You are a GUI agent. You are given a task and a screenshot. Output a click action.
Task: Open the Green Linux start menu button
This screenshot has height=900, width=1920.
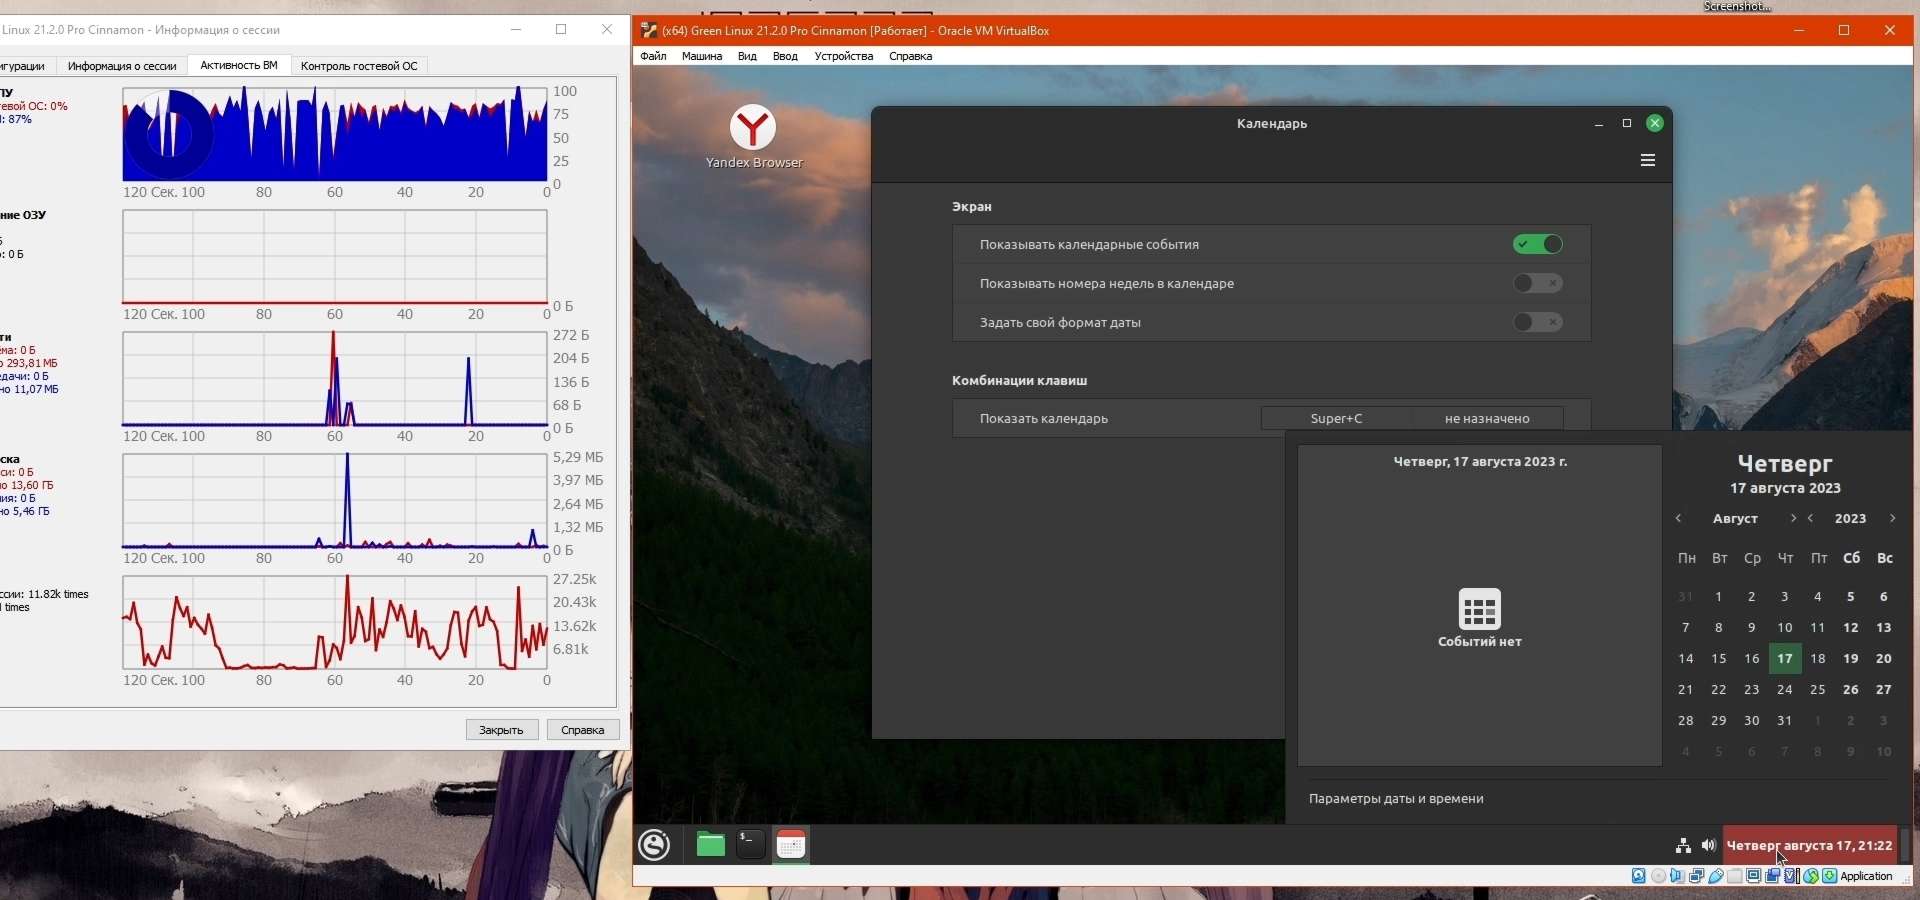coord(655,845)
